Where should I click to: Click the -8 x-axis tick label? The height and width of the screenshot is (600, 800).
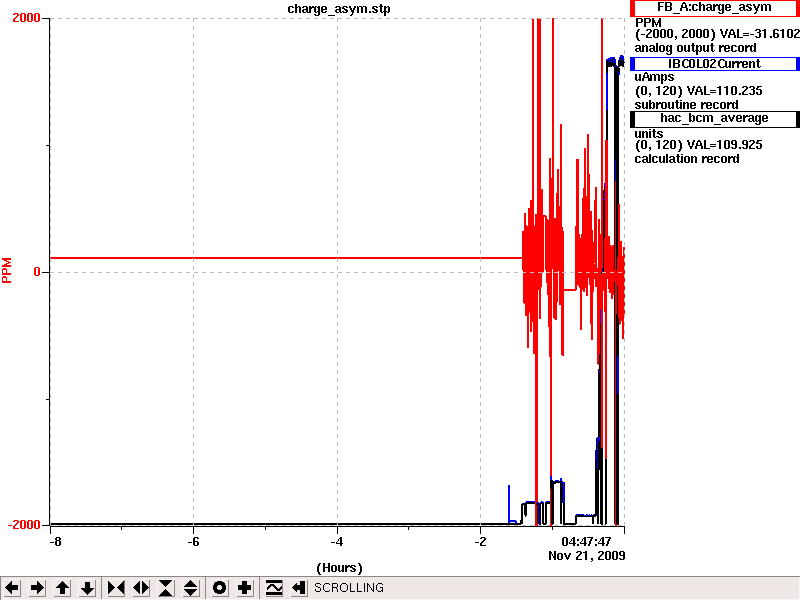(55, 541)
